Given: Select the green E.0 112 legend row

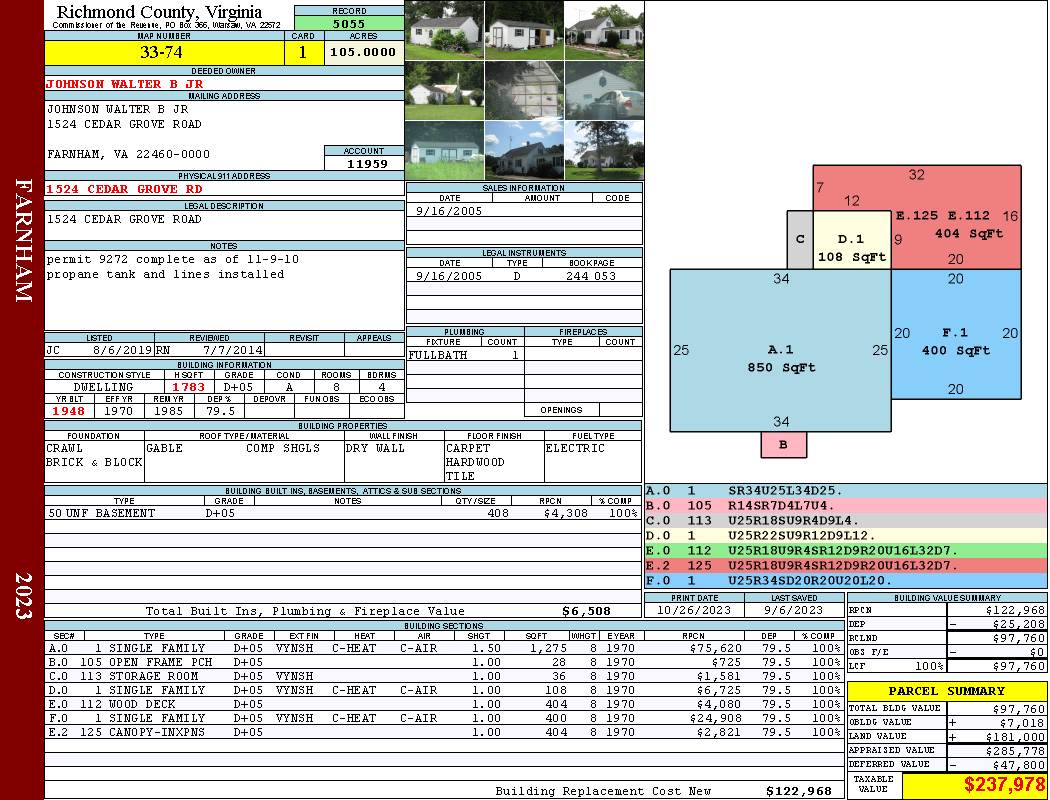Looking at the screenshot, I should point(846,550).
